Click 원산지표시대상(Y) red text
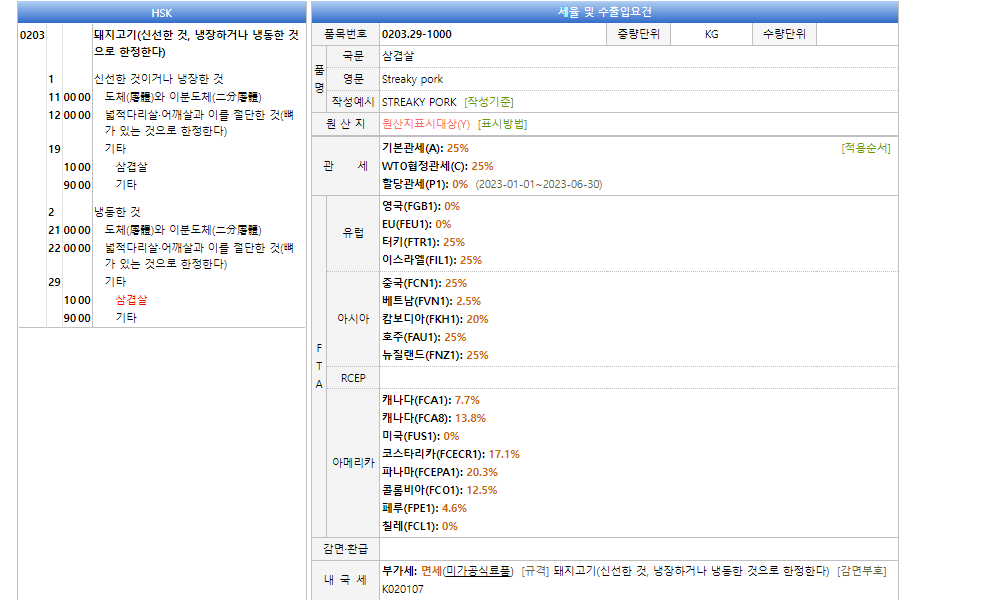This screenshot has height=600, width=992. click(426, 124)
